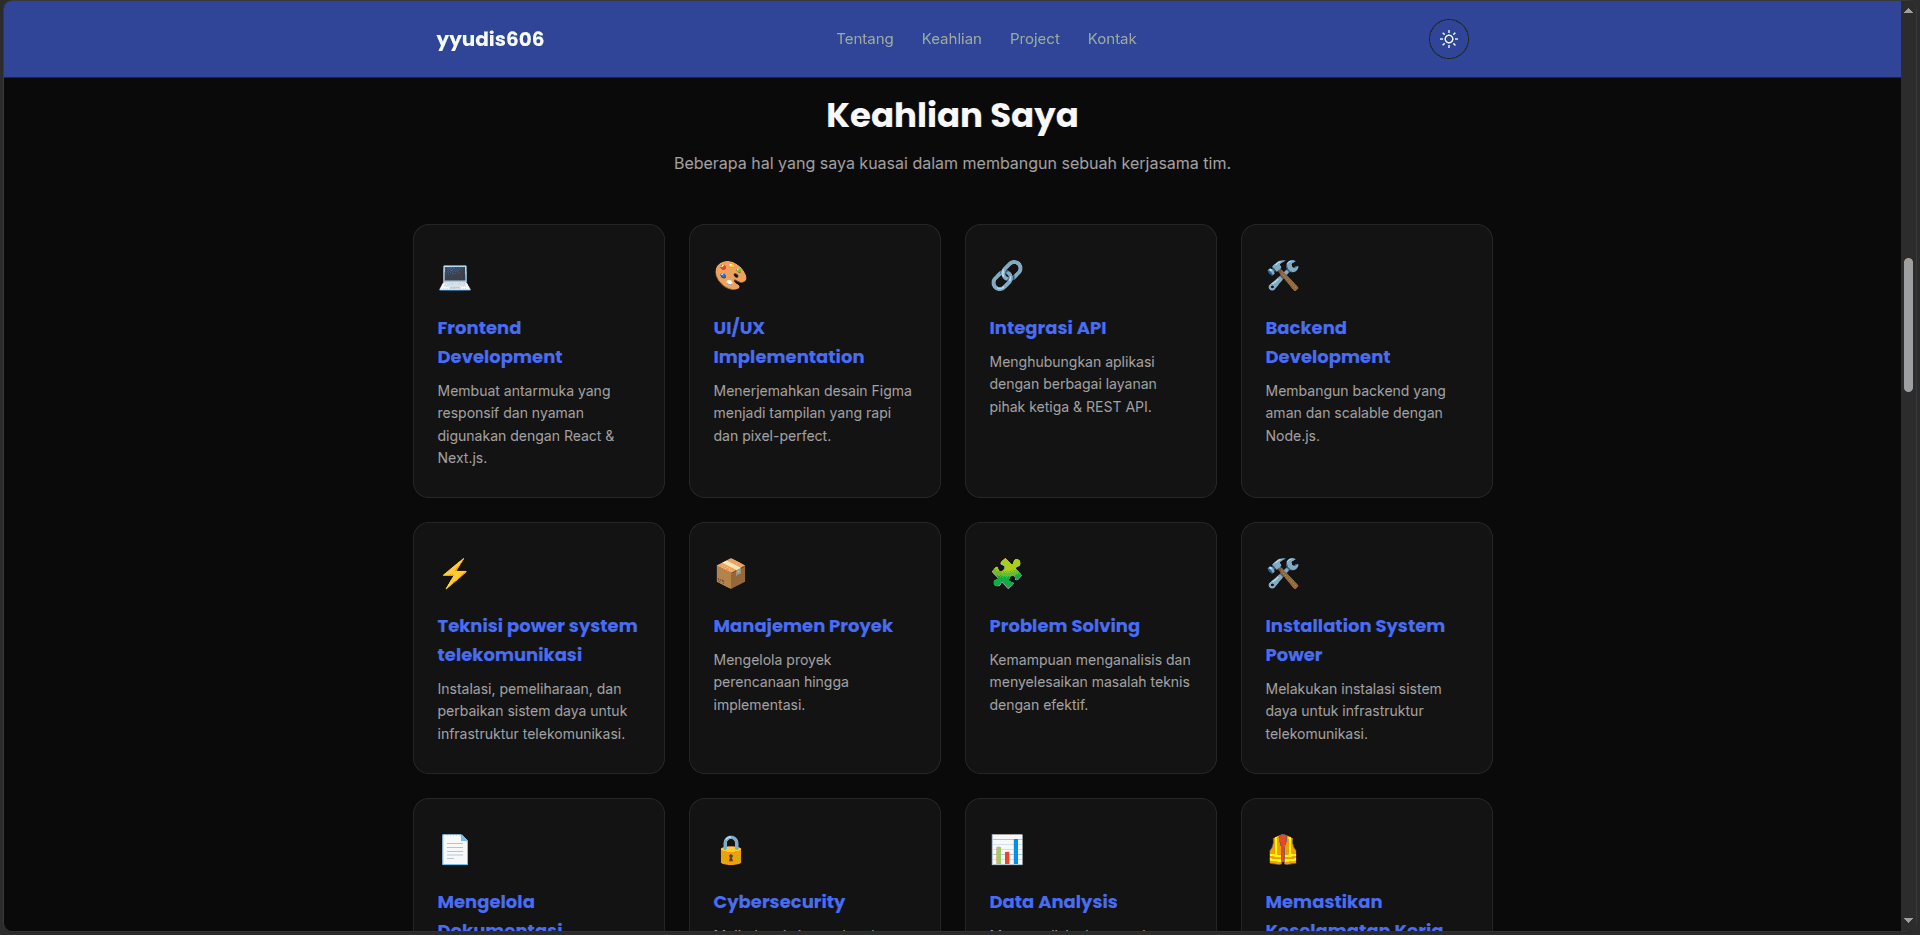Click the scrollbar up arrow
The image size is (1920, 935).
pyautogui.click(x=1909, y=10)
